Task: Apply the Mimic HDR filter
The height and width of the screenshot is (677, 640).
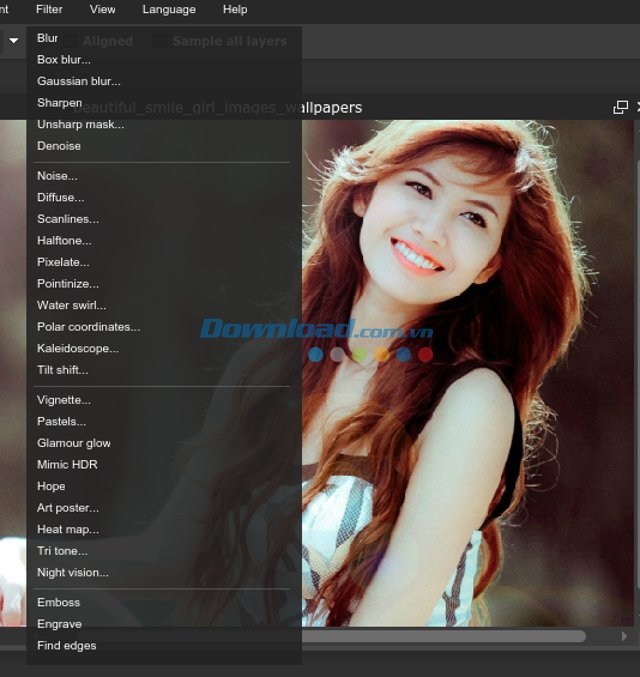Action: tap(67, 465)
